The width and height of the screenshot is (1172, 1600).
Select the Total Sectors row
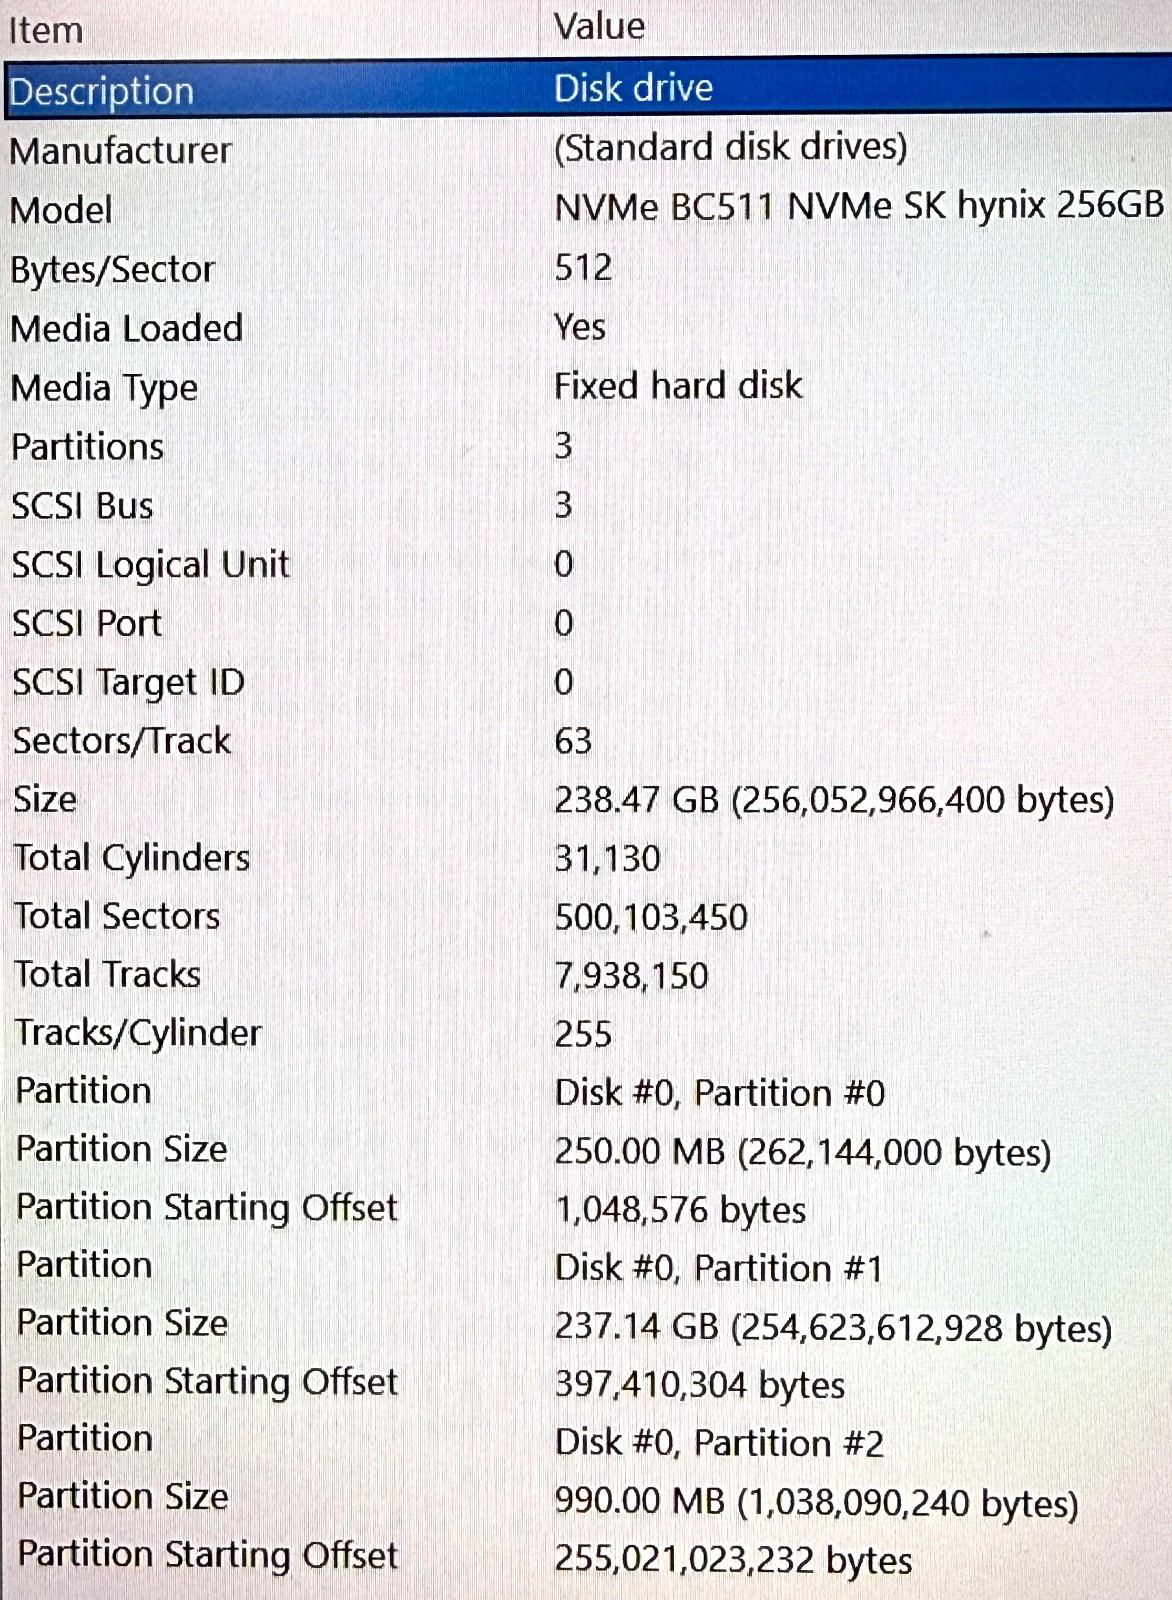click(586, 916)
